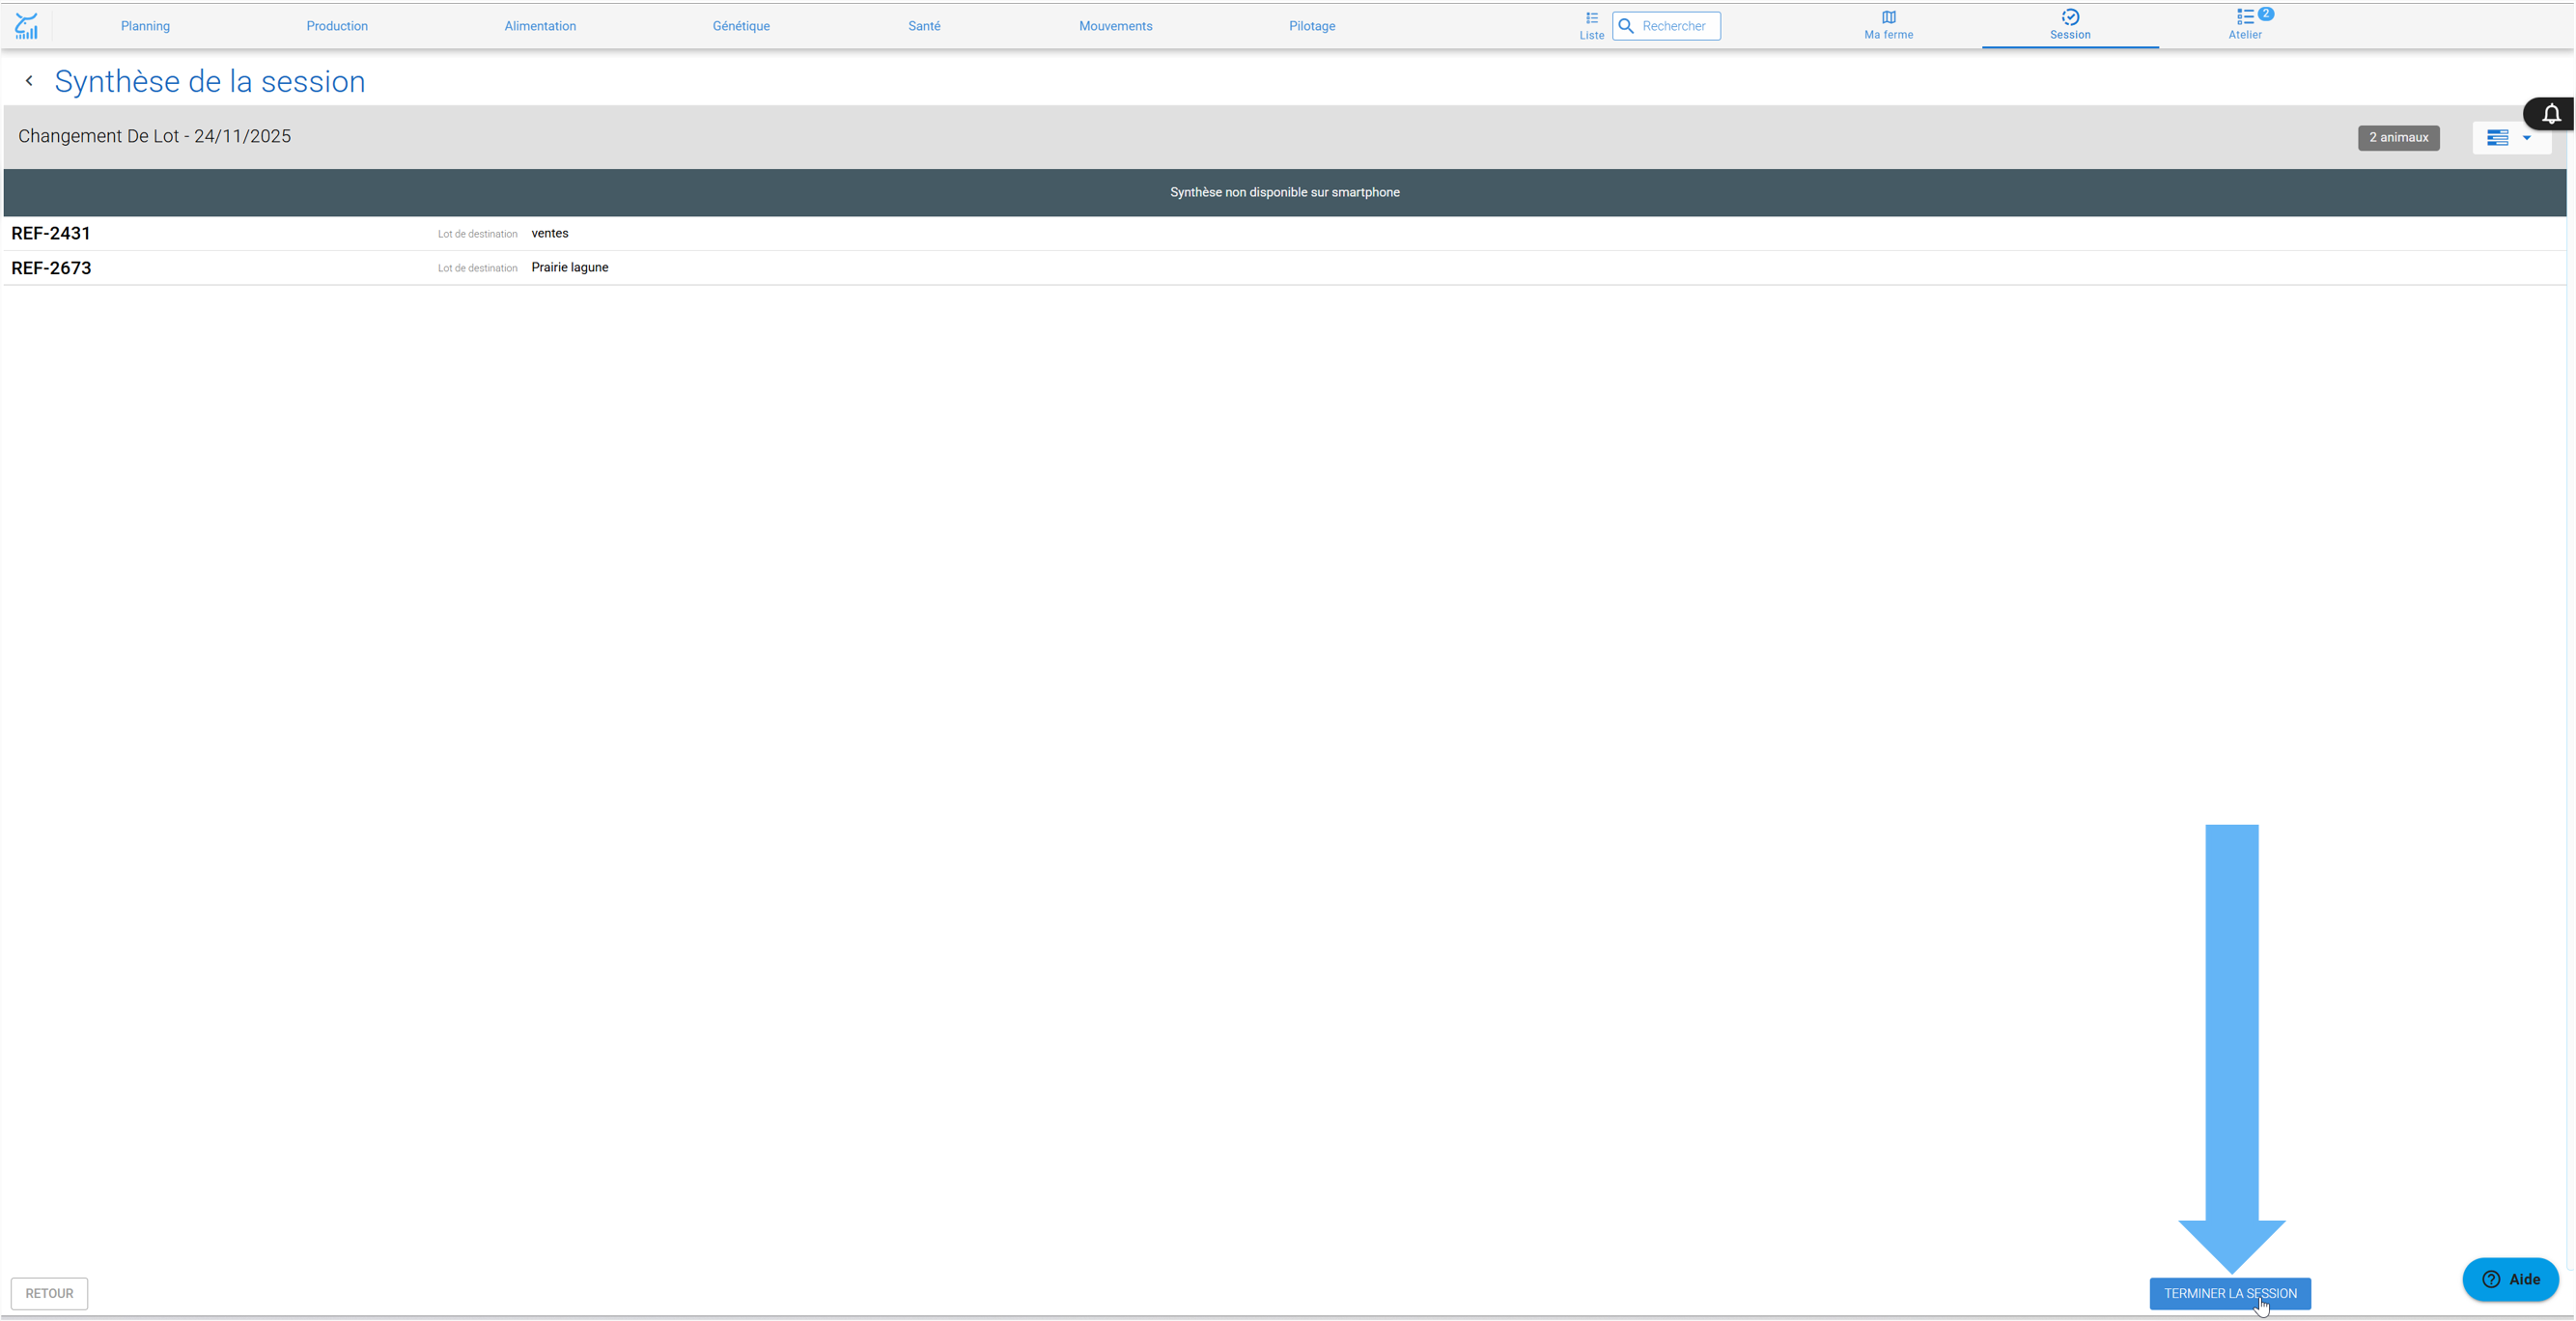2576x1321 pixels.
Task: Go back using the title chevron
Action: [x=29, y=81]
